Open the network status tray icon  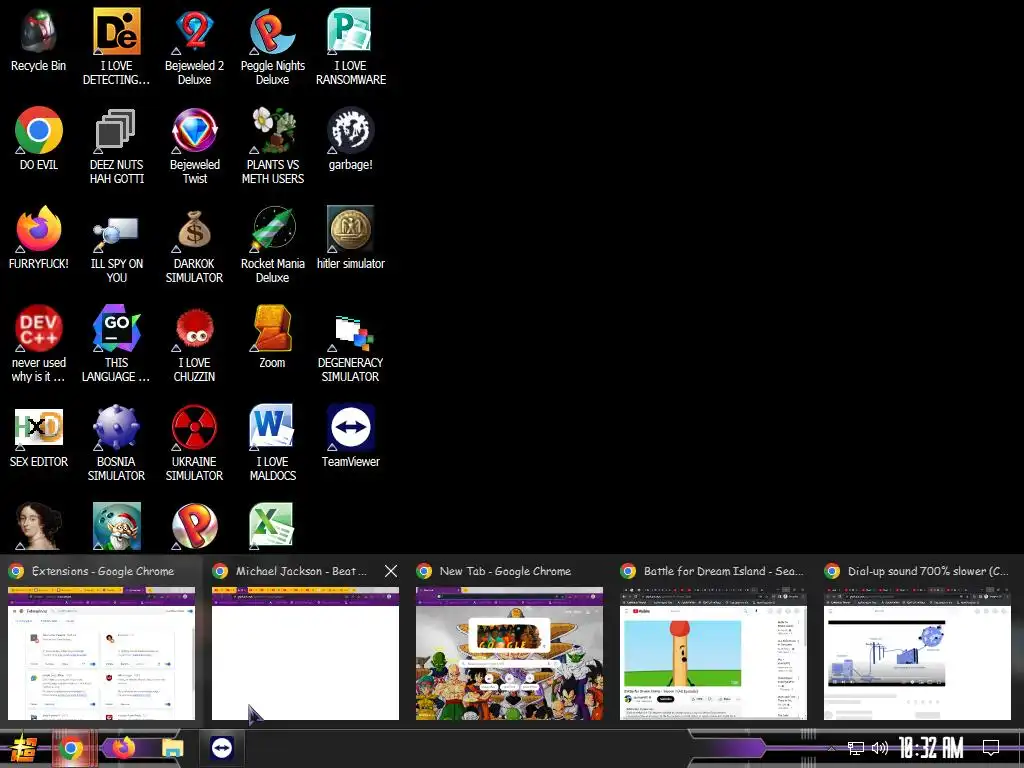coord(856,748)
